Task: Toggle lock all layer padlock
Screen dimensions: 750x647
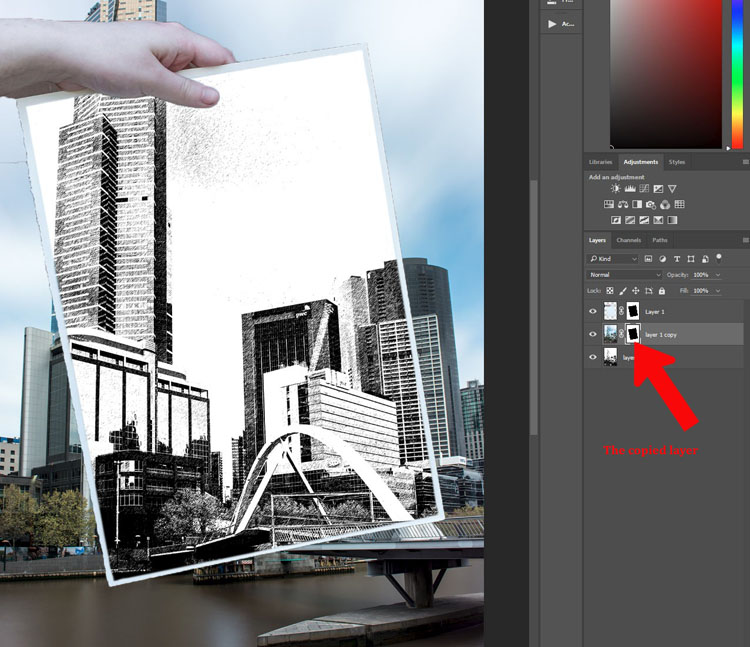Action: 662,291
